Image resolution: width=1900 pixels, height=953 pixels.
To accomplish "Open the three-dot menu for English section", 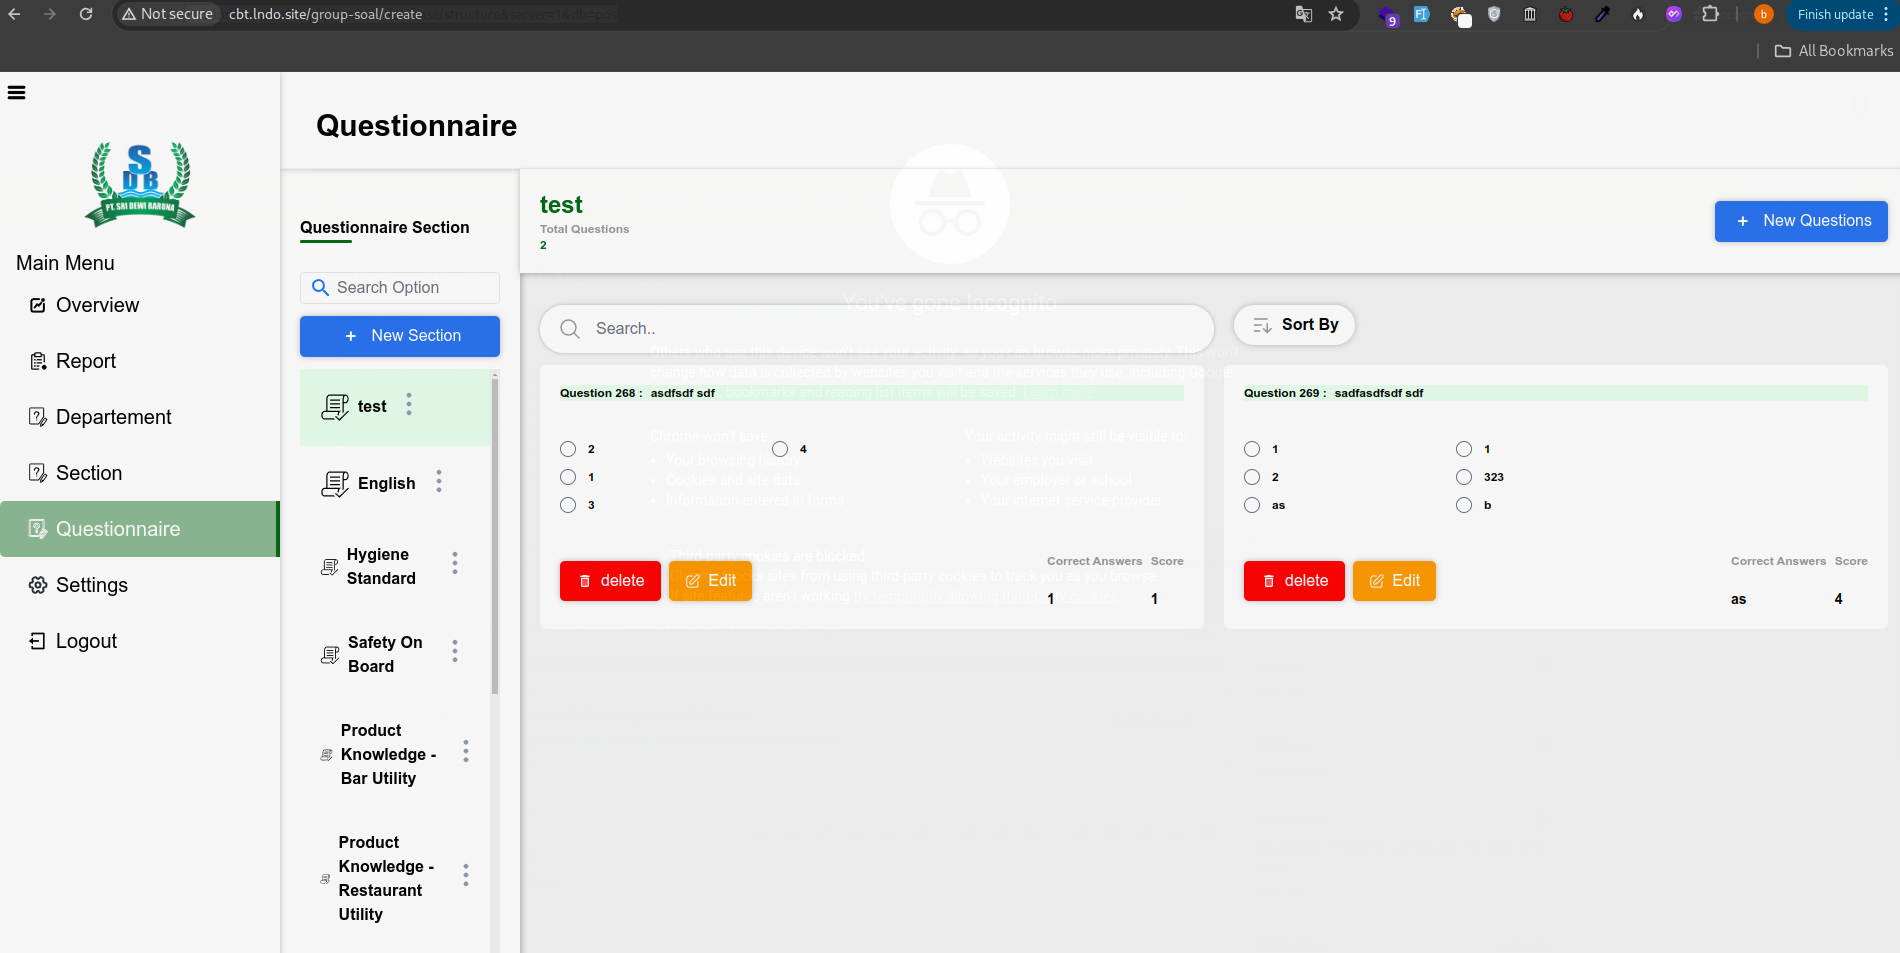I will coord(439,482).
